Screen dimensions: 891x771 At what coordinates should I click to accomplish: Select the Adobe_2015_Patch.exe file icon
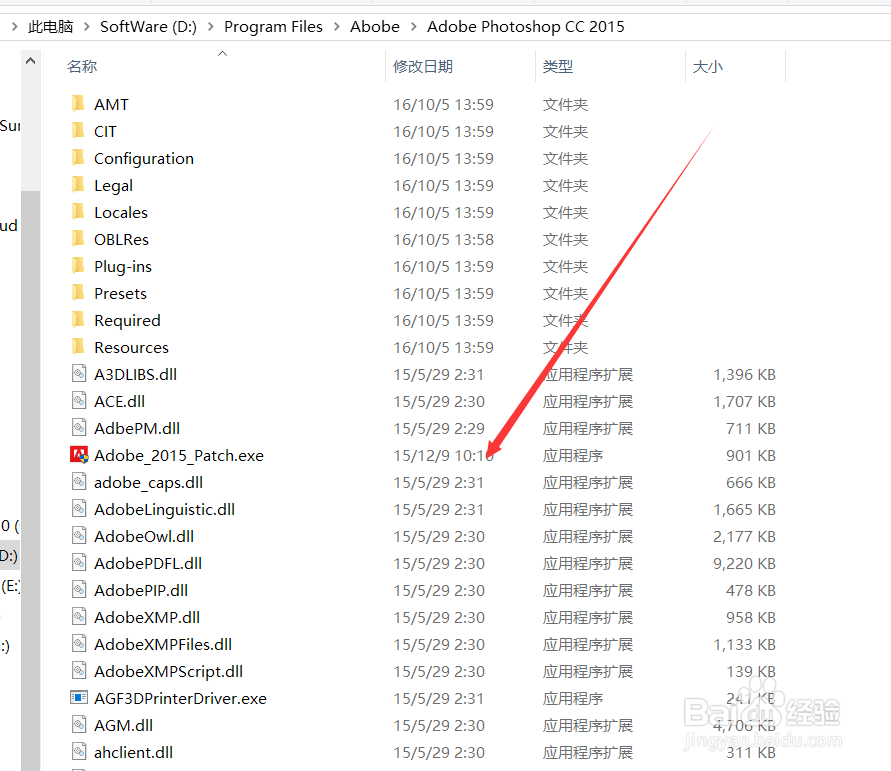[80, 455]
